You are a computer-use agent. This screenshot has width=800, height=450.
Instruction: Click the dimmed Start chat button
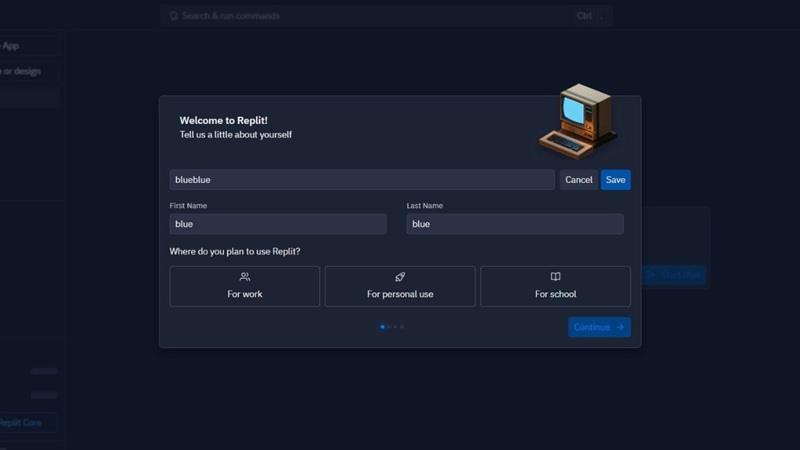click(674, 274)
